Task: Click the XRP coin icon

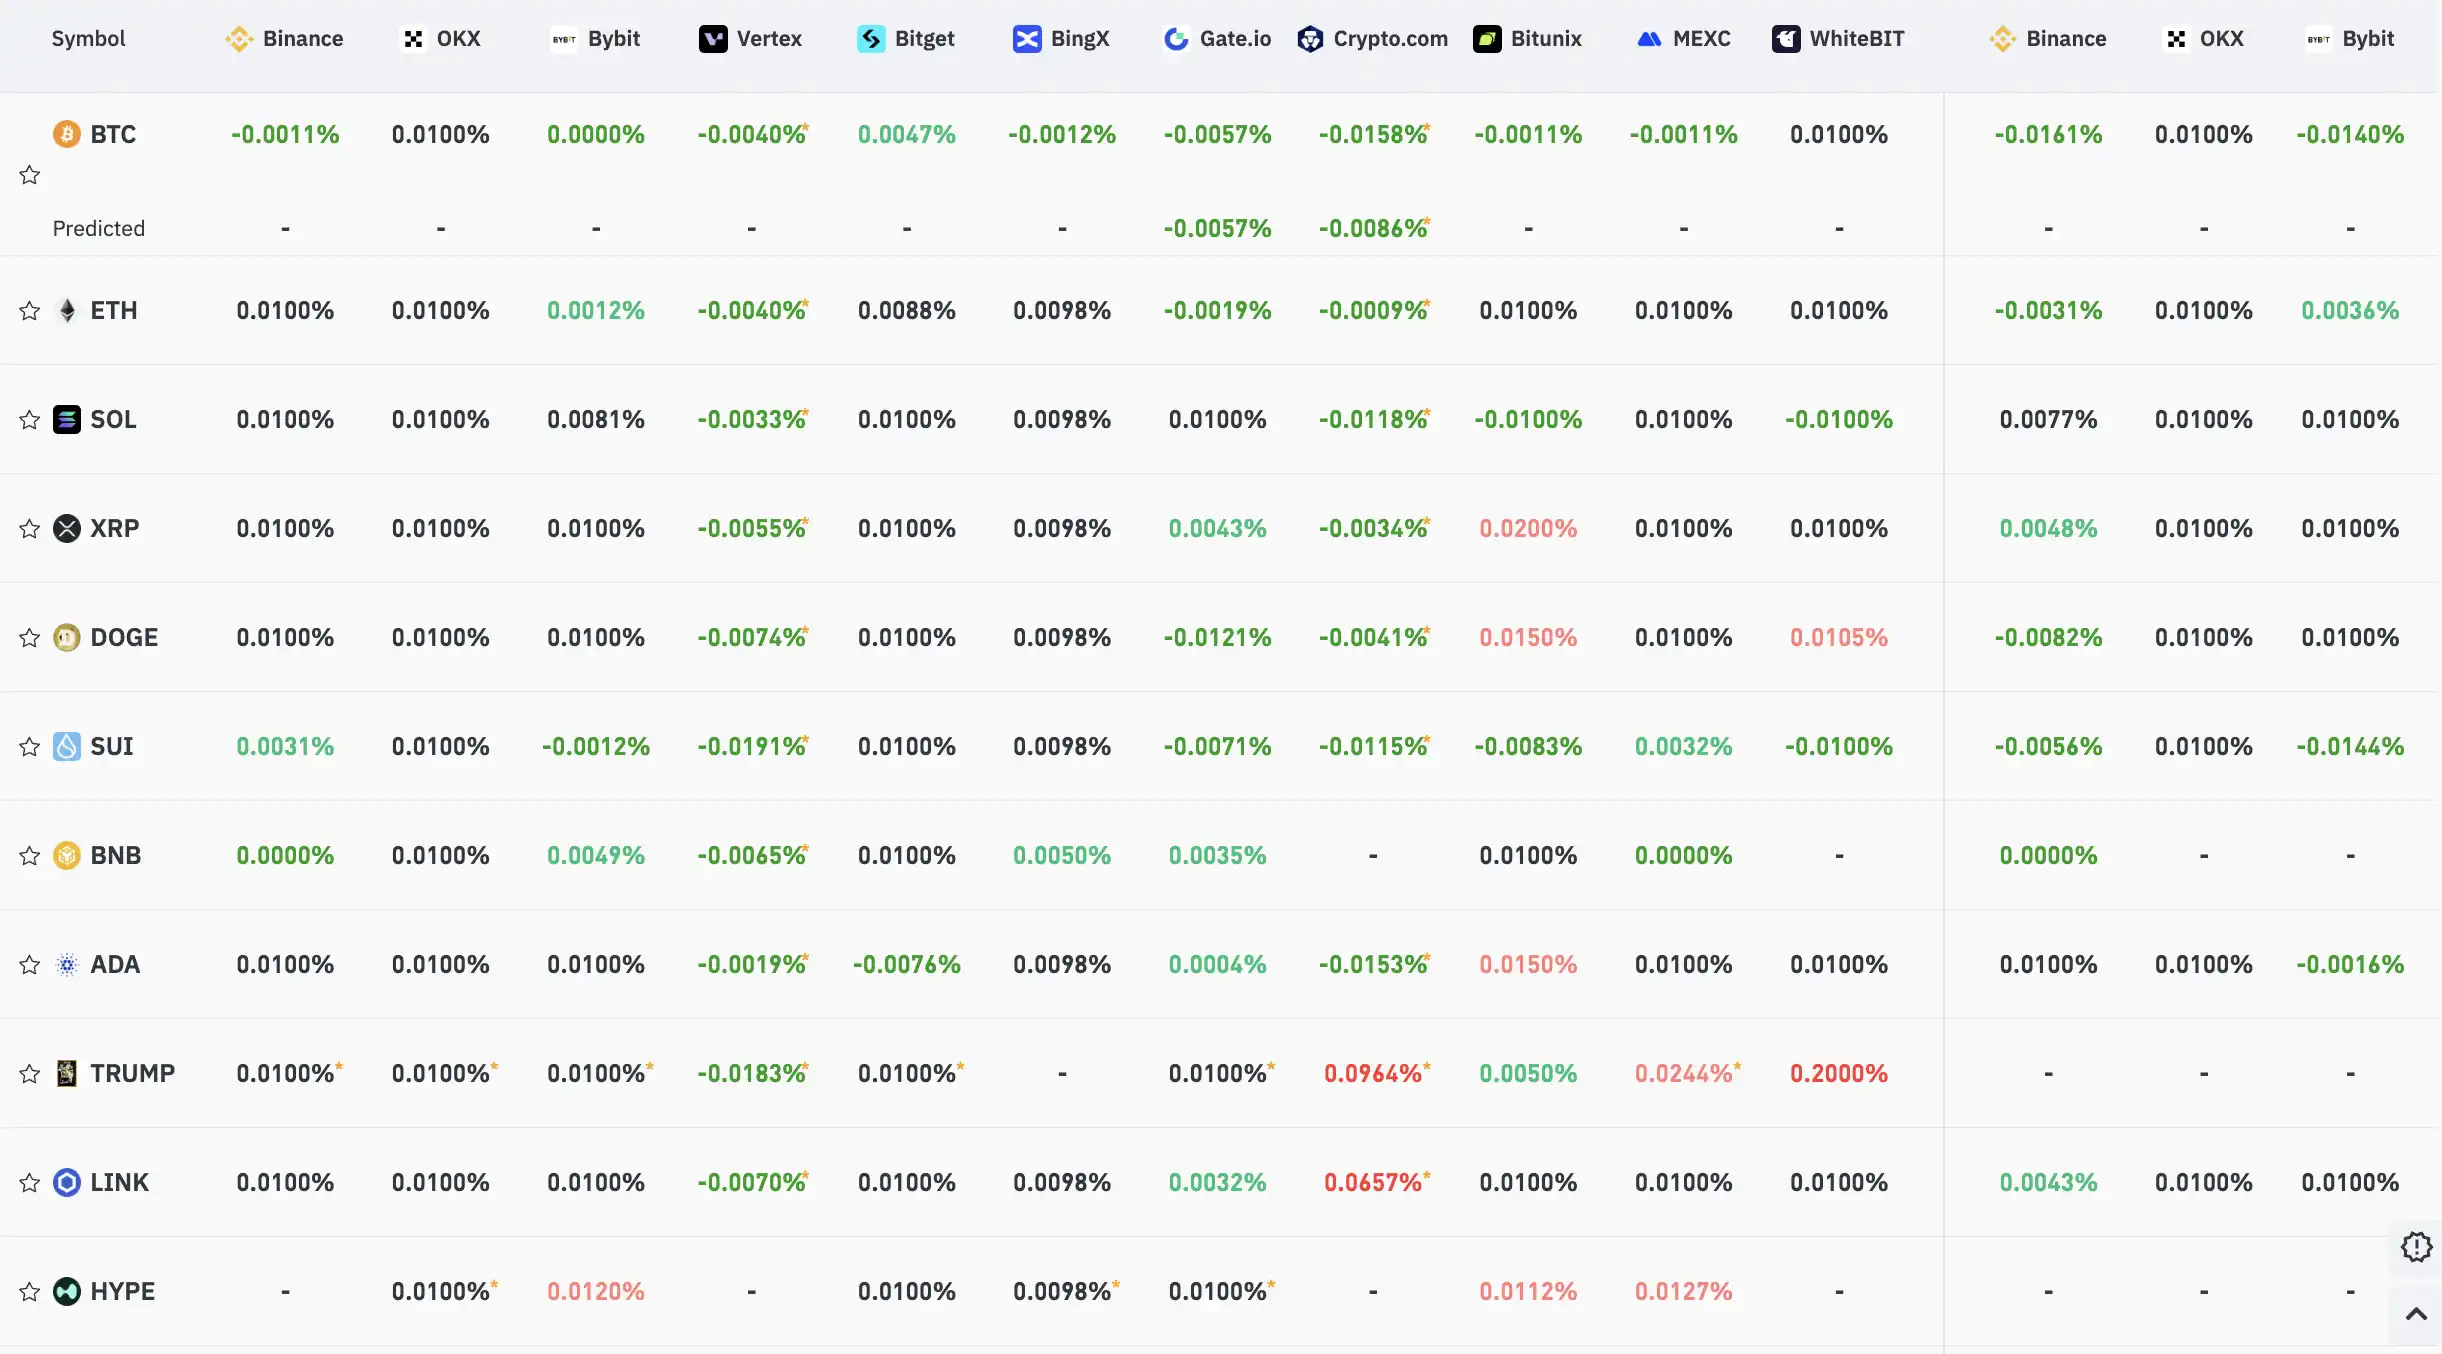Action: coord(67,528)
